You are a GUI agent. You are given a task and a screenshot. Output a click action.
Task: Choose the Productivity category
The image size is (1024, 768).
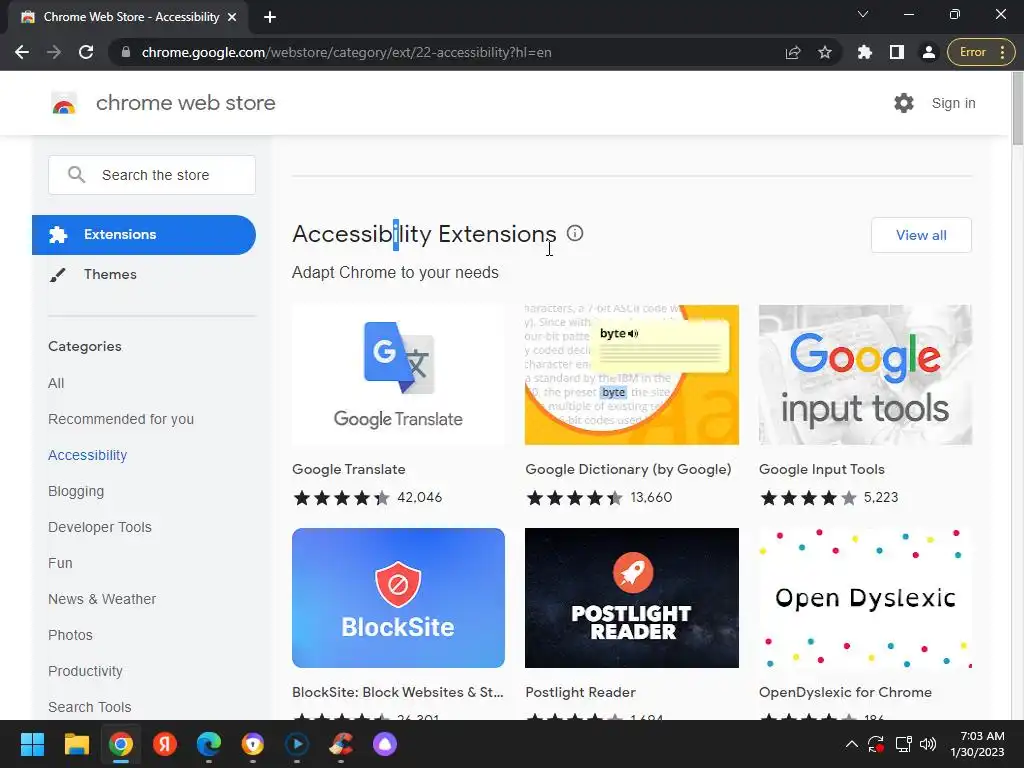click(x=86, y=671)
